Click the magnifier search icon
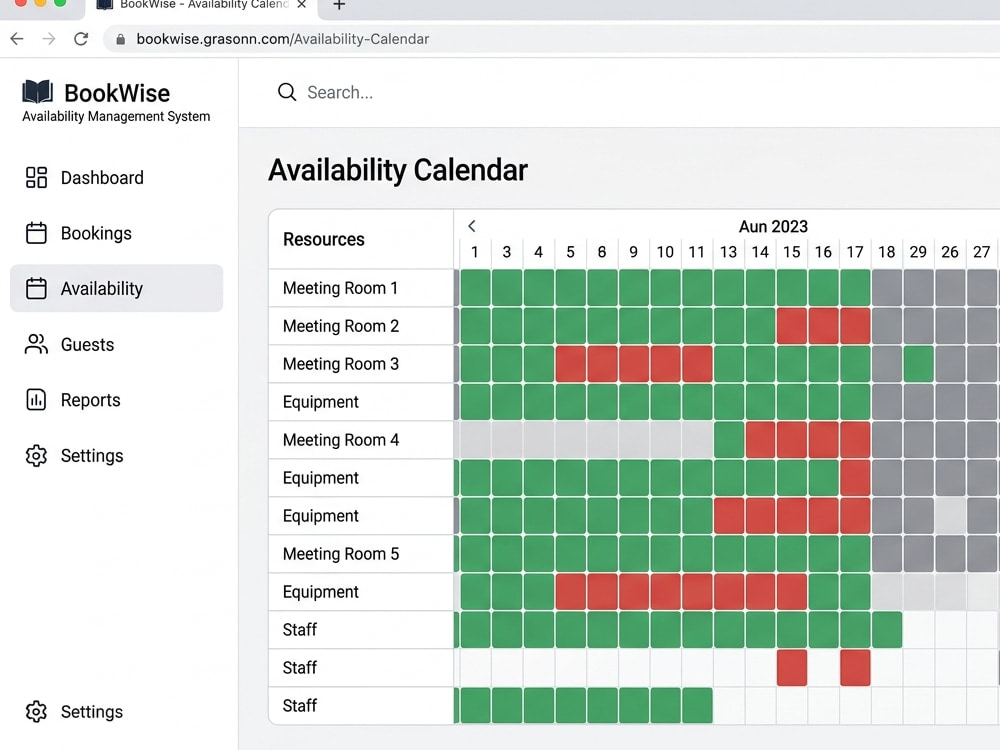 click(x=287, y=92)
